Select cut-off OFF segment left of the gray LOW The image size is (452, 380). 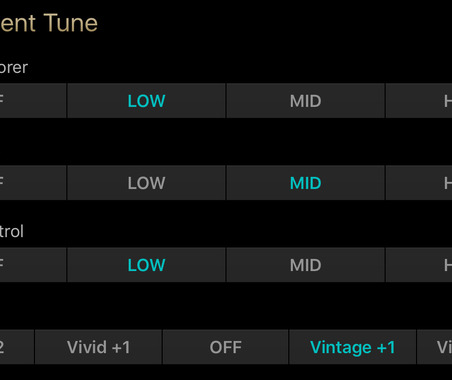[x=33, y=183]
